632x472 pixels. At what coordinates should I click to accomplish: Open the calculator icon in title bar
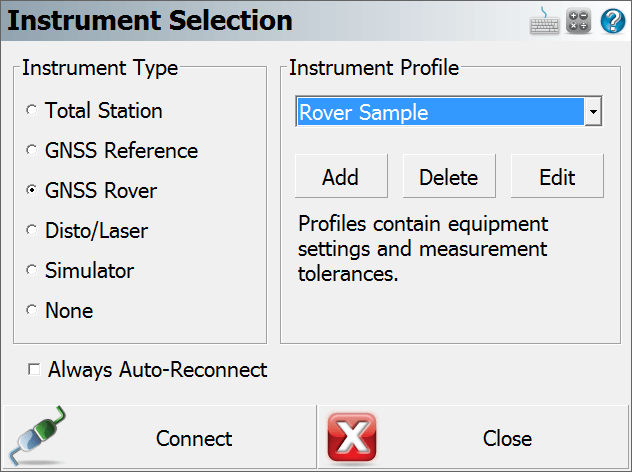point(578,21)
